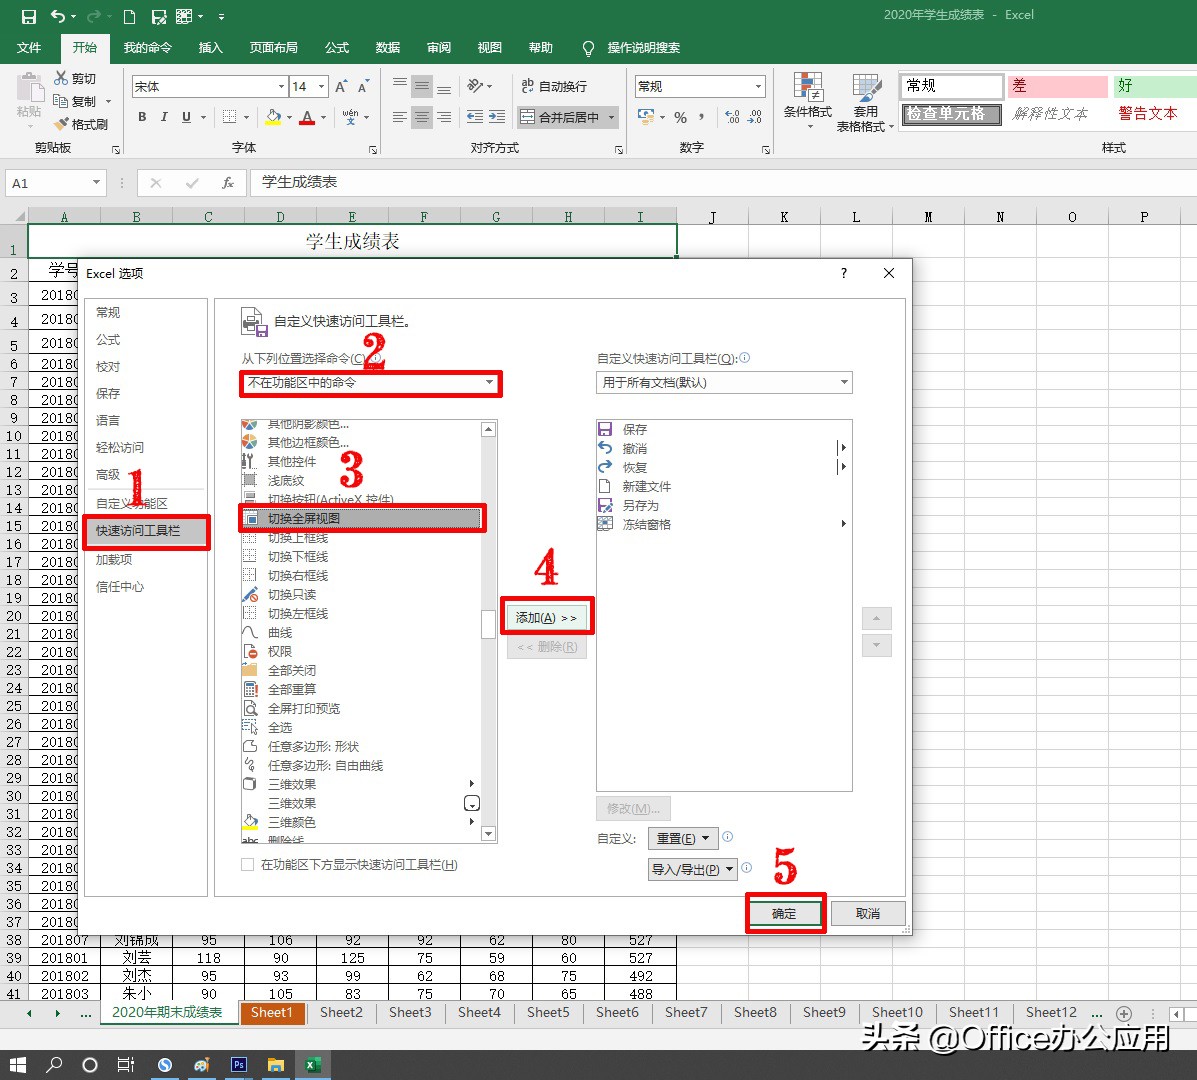
Task: Apply the Bad cell style swatch
Action: [x=1057, y=86]
